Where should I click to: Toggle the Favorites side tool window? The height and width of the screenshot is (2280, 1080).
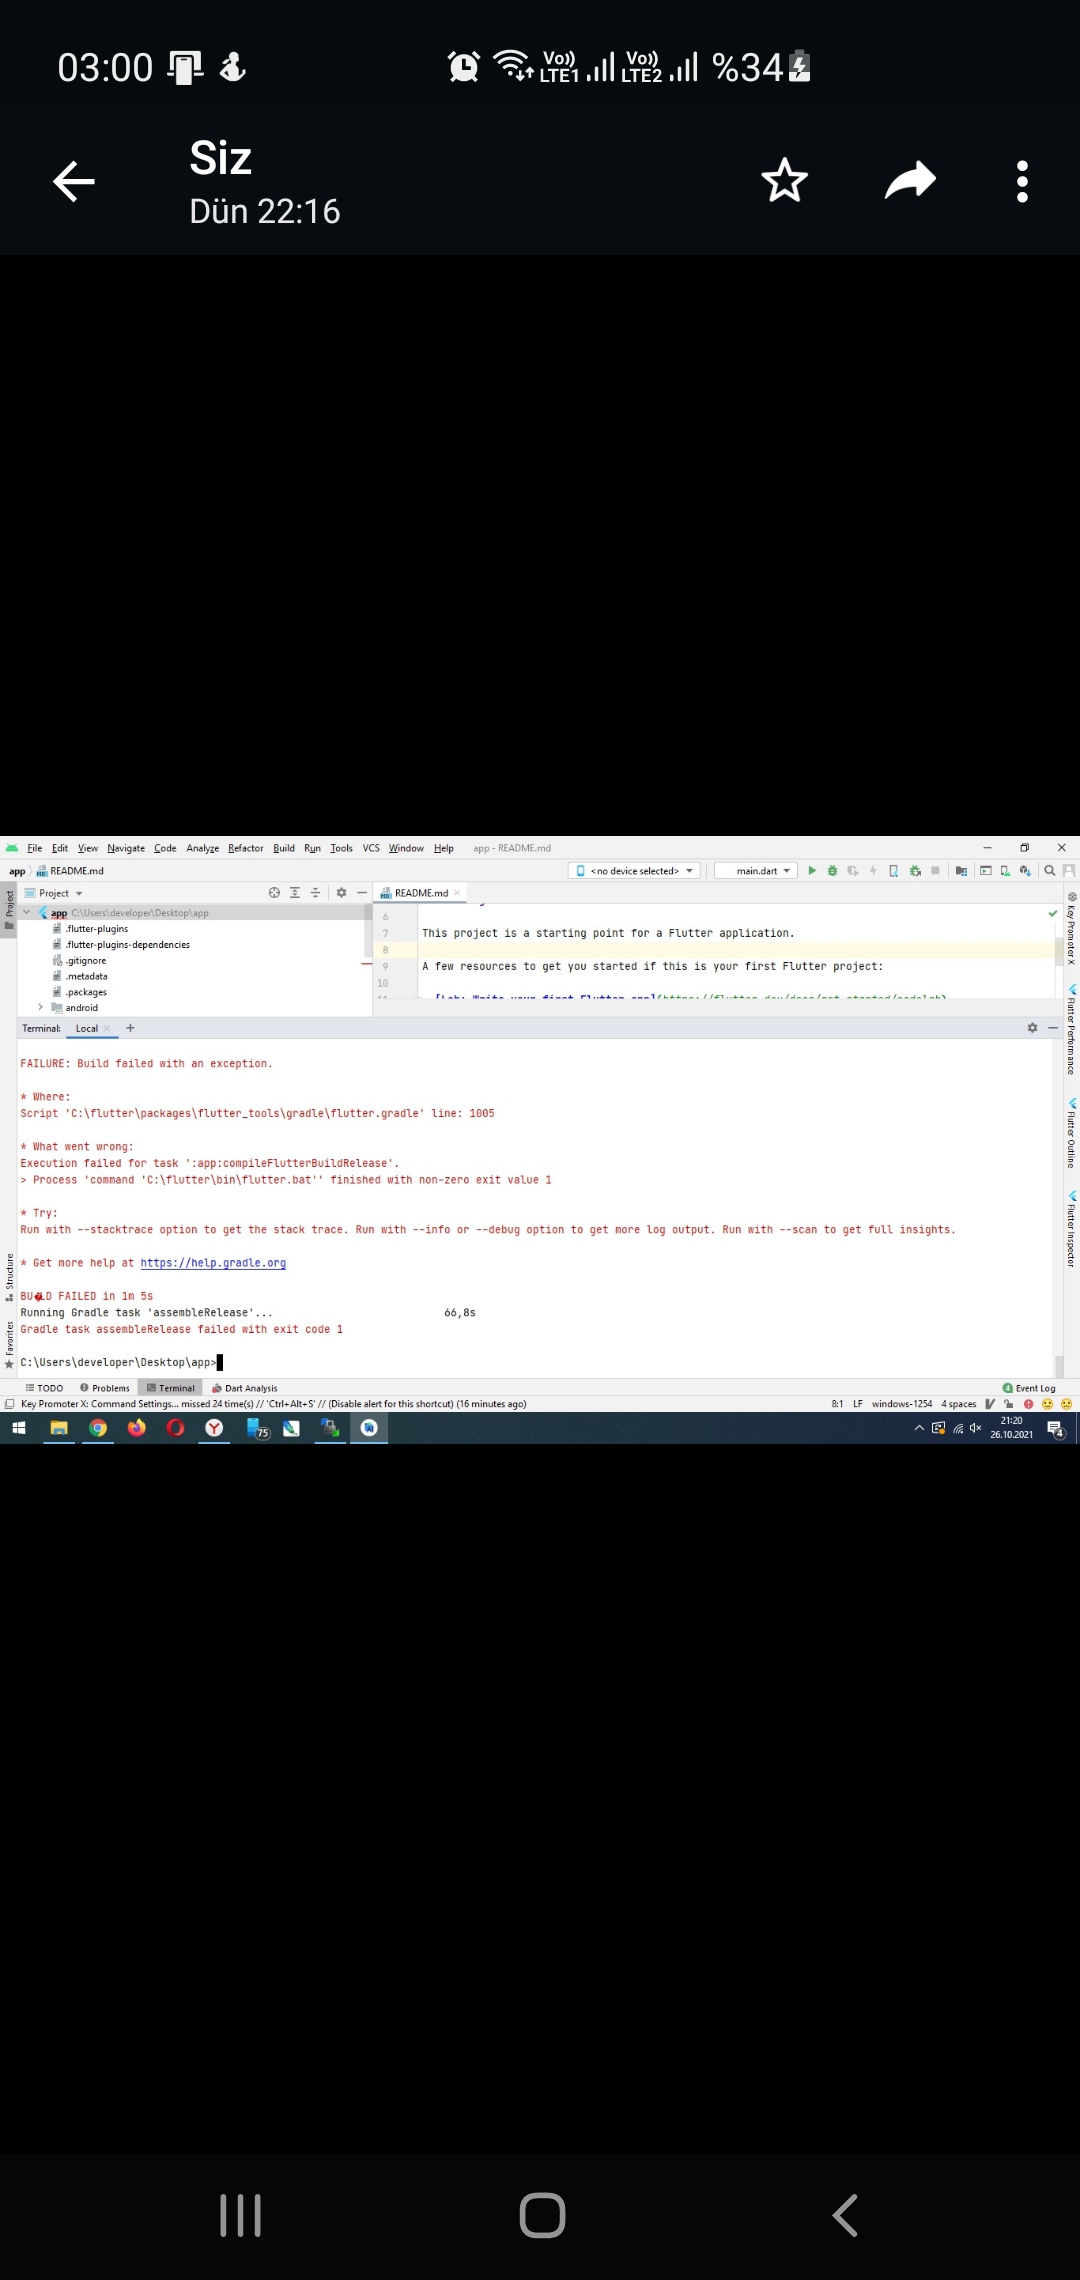point(9,1344)
